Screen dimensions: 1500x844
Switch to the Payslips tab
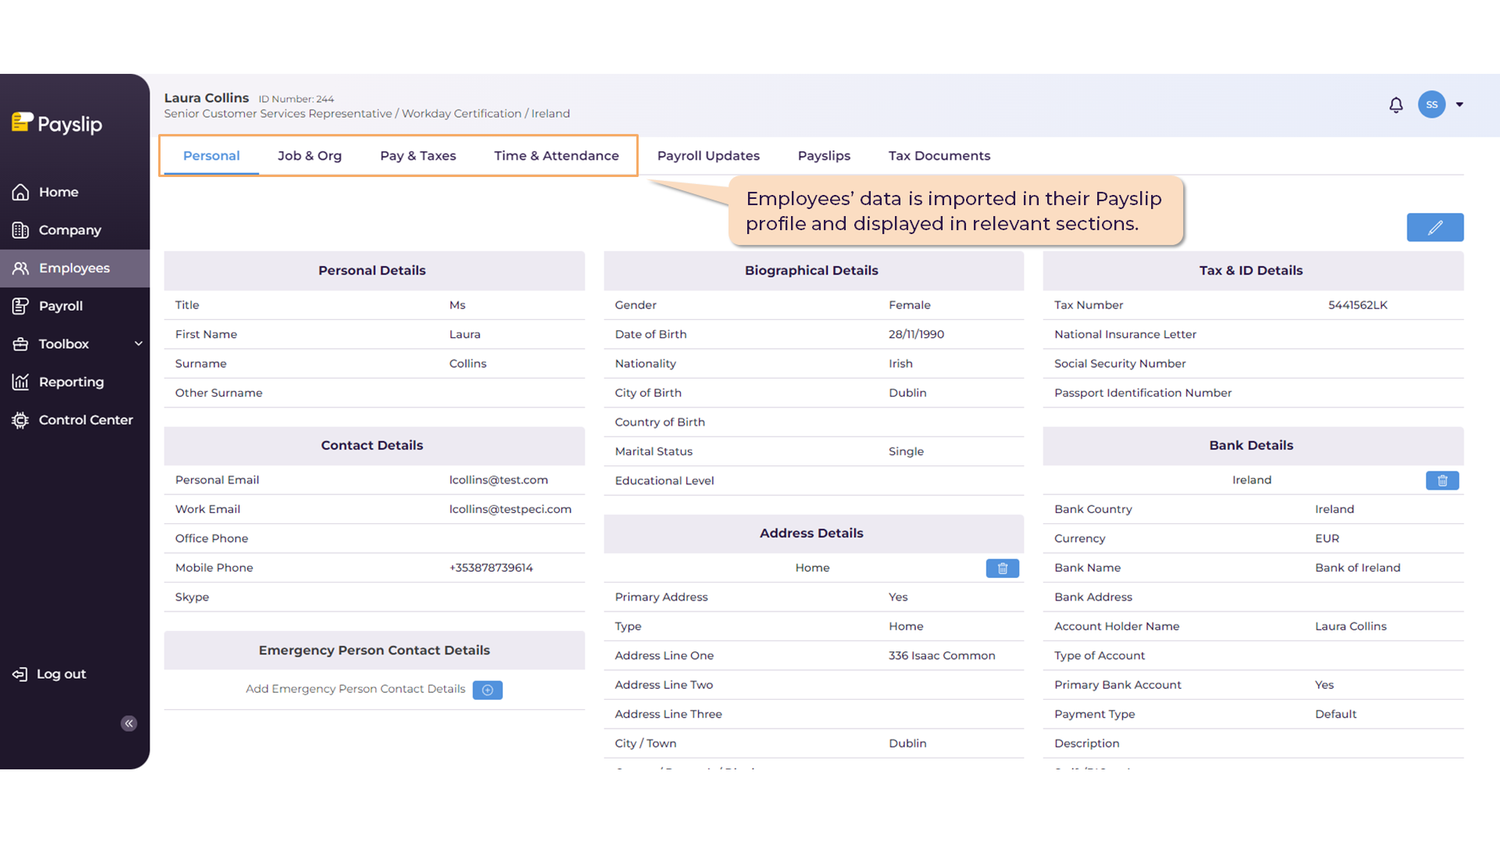coord(823,155)
